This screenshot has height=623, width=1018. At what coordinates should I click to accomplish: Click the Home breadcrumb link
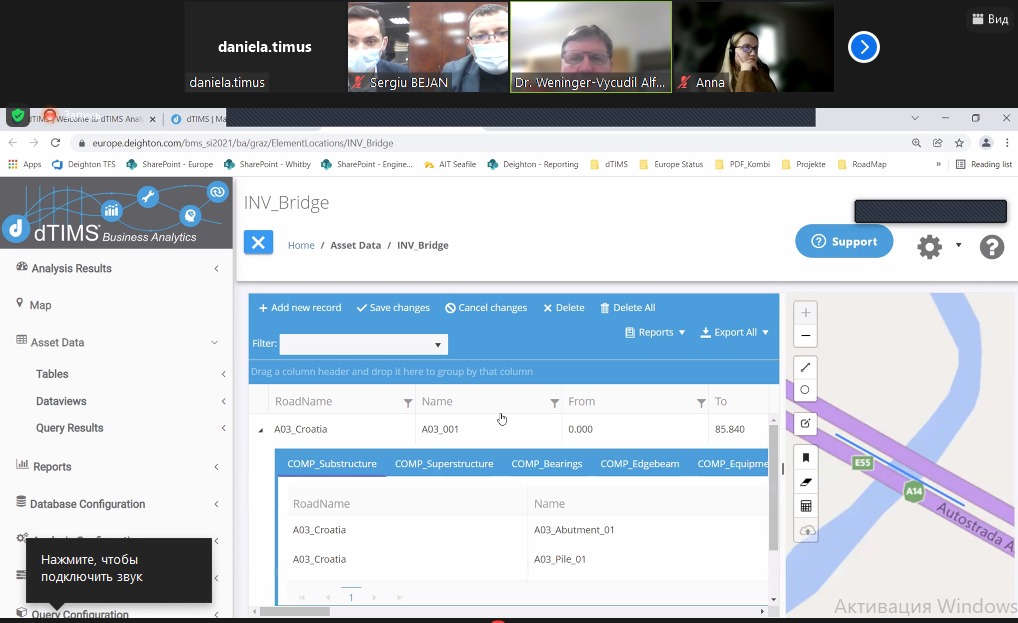tap(301, 245)
